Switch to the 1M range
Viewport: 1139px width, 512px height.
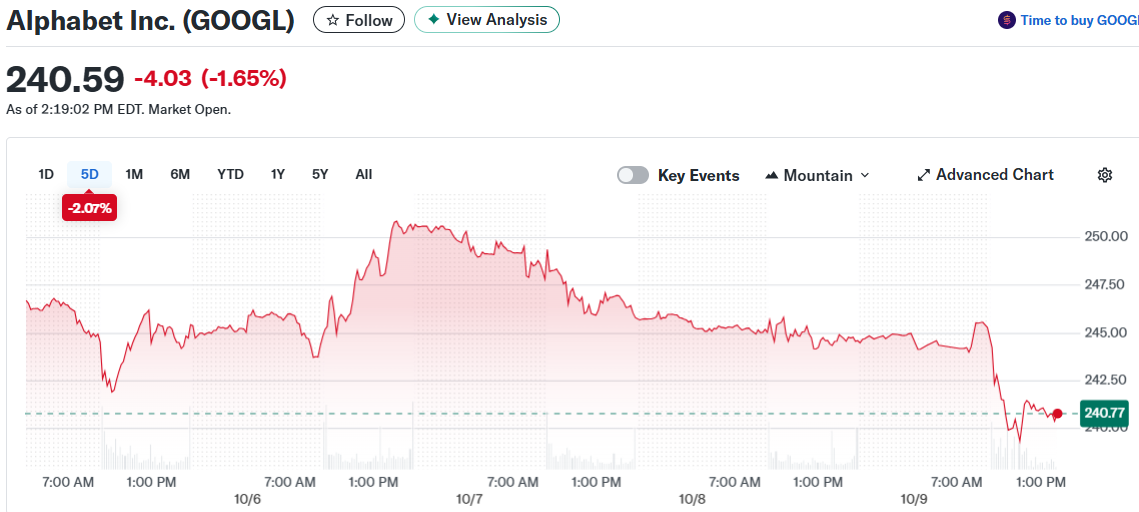(x=134, y=174)
